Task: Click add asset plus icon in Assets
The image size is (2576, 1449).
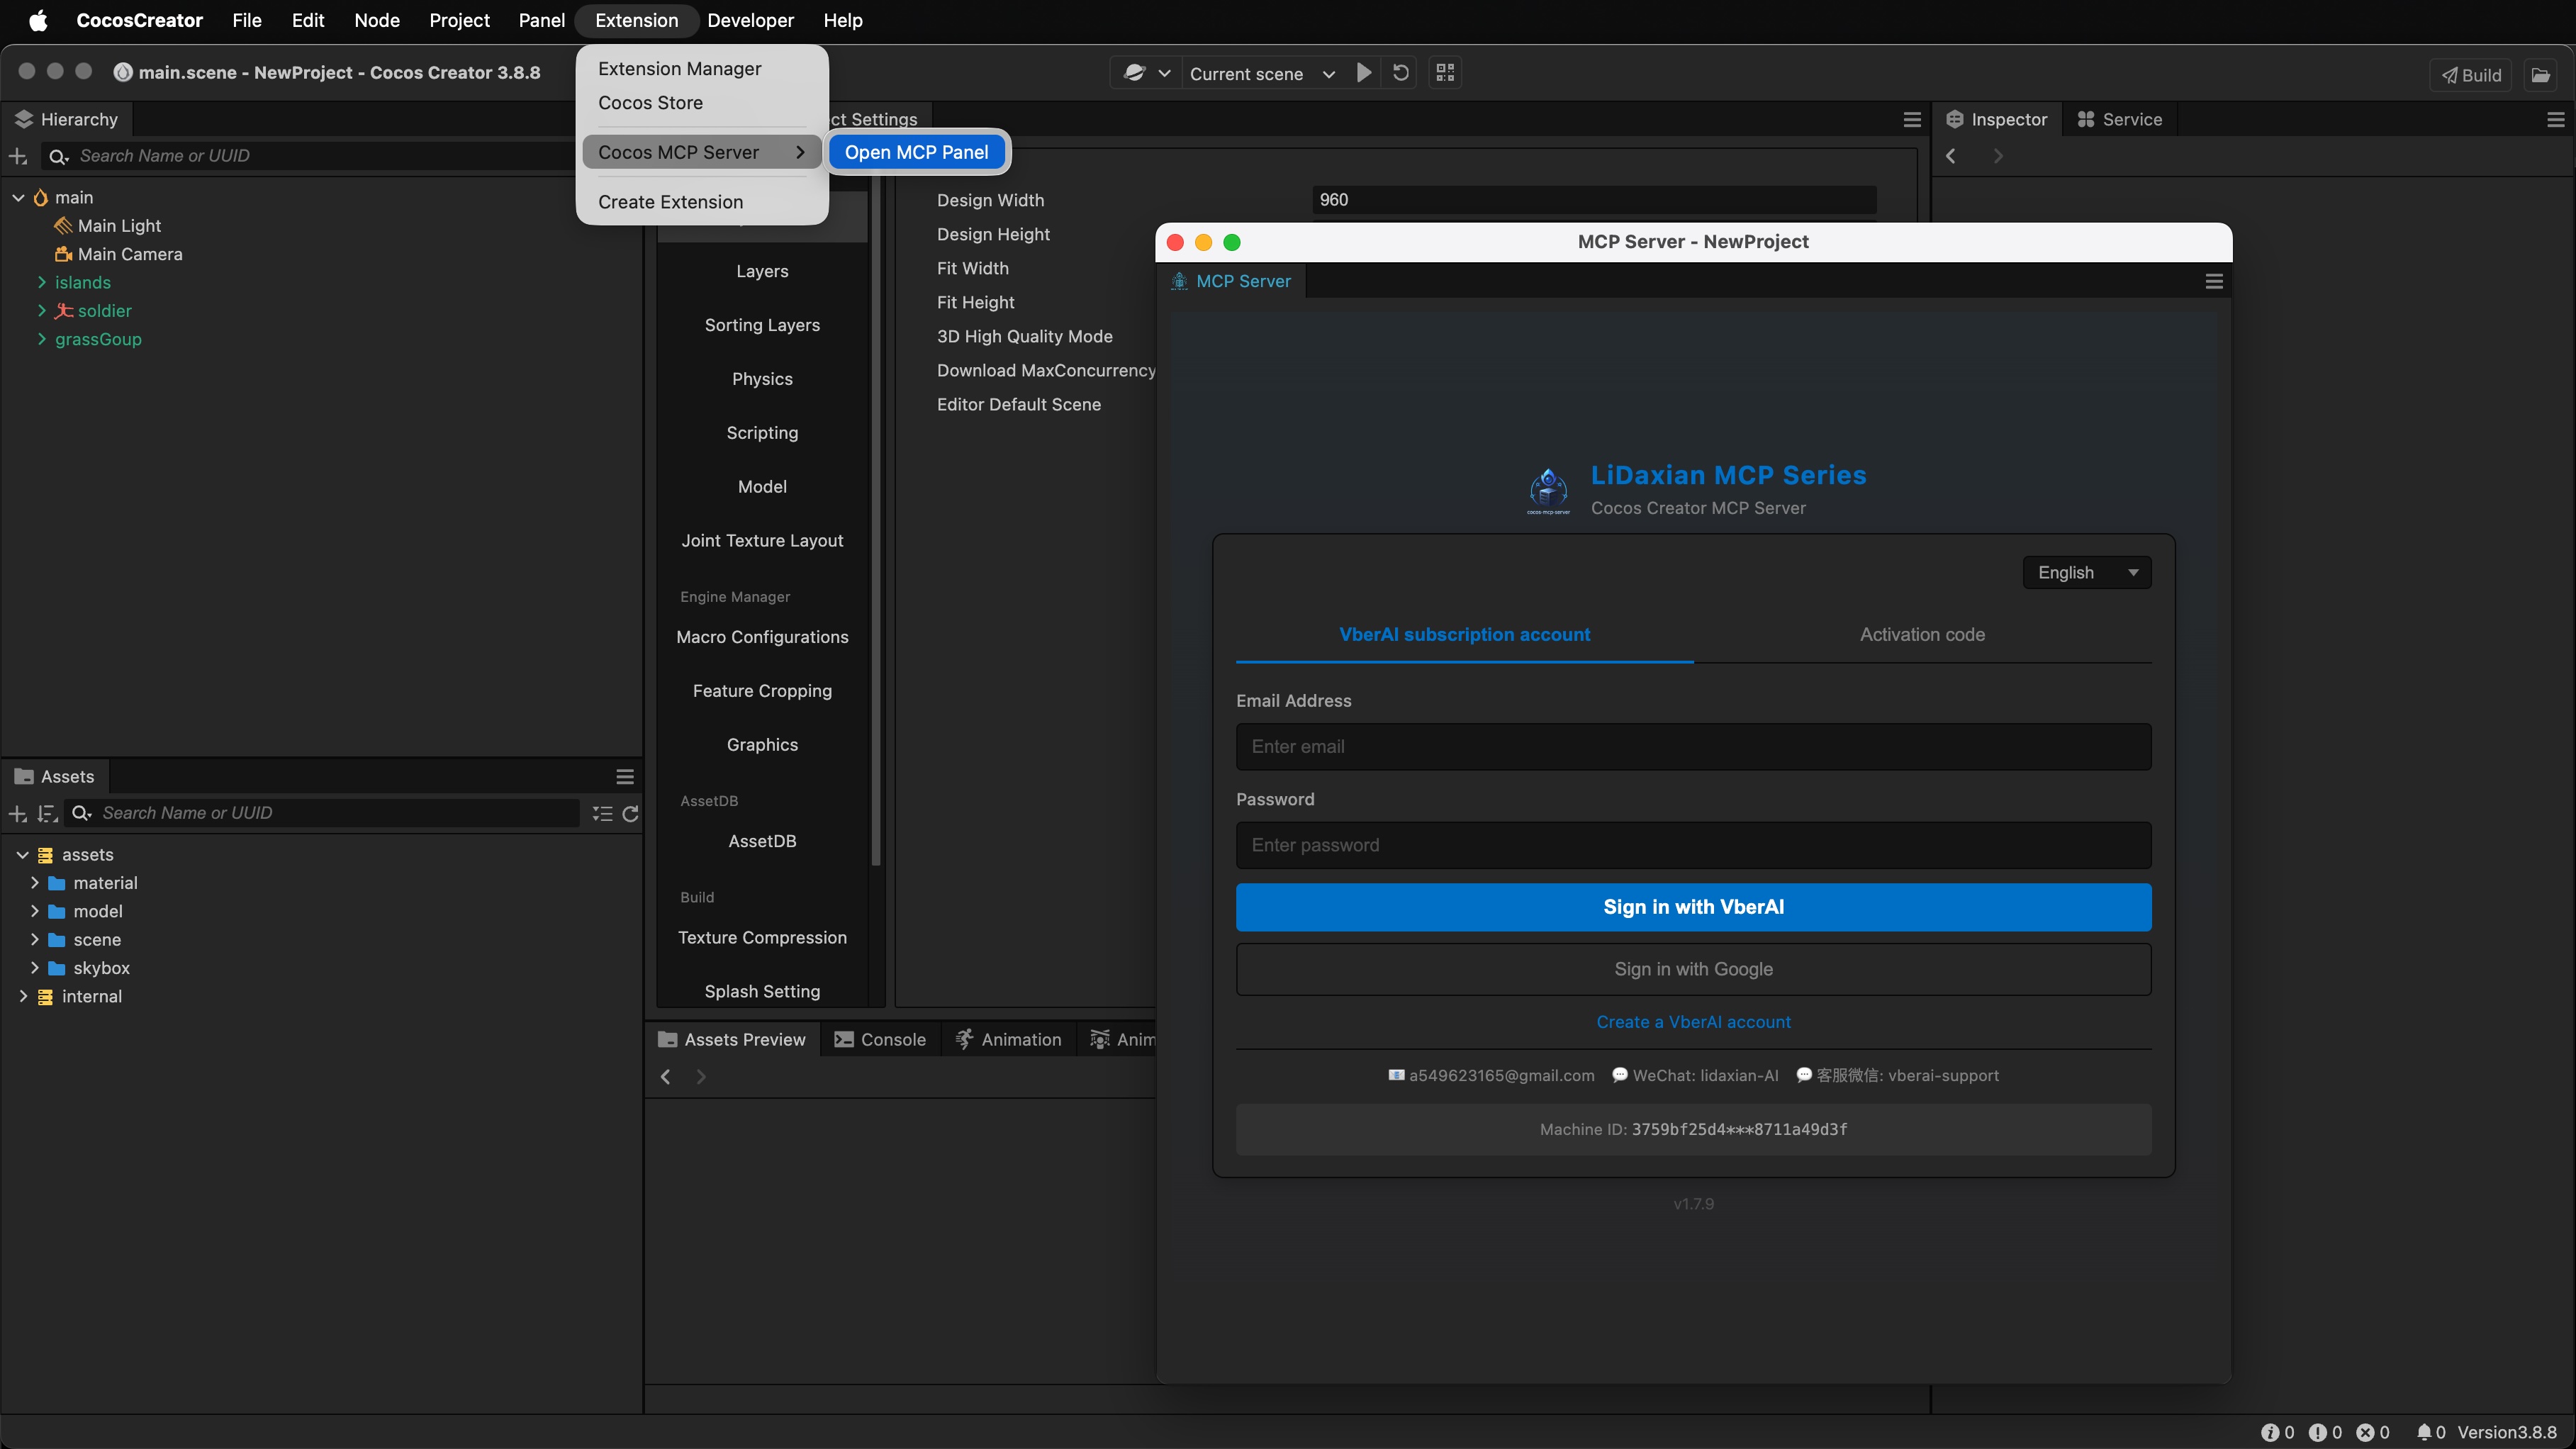Action: click(18, 814)
